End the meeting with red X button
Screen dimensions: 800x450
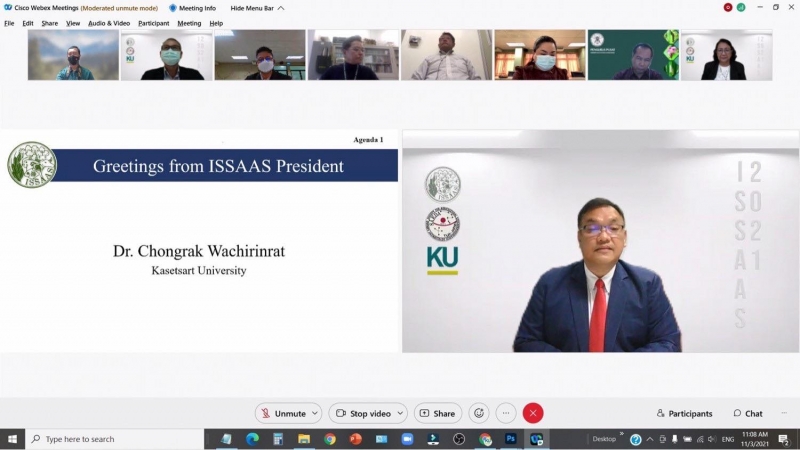click(x=533, y=413)
